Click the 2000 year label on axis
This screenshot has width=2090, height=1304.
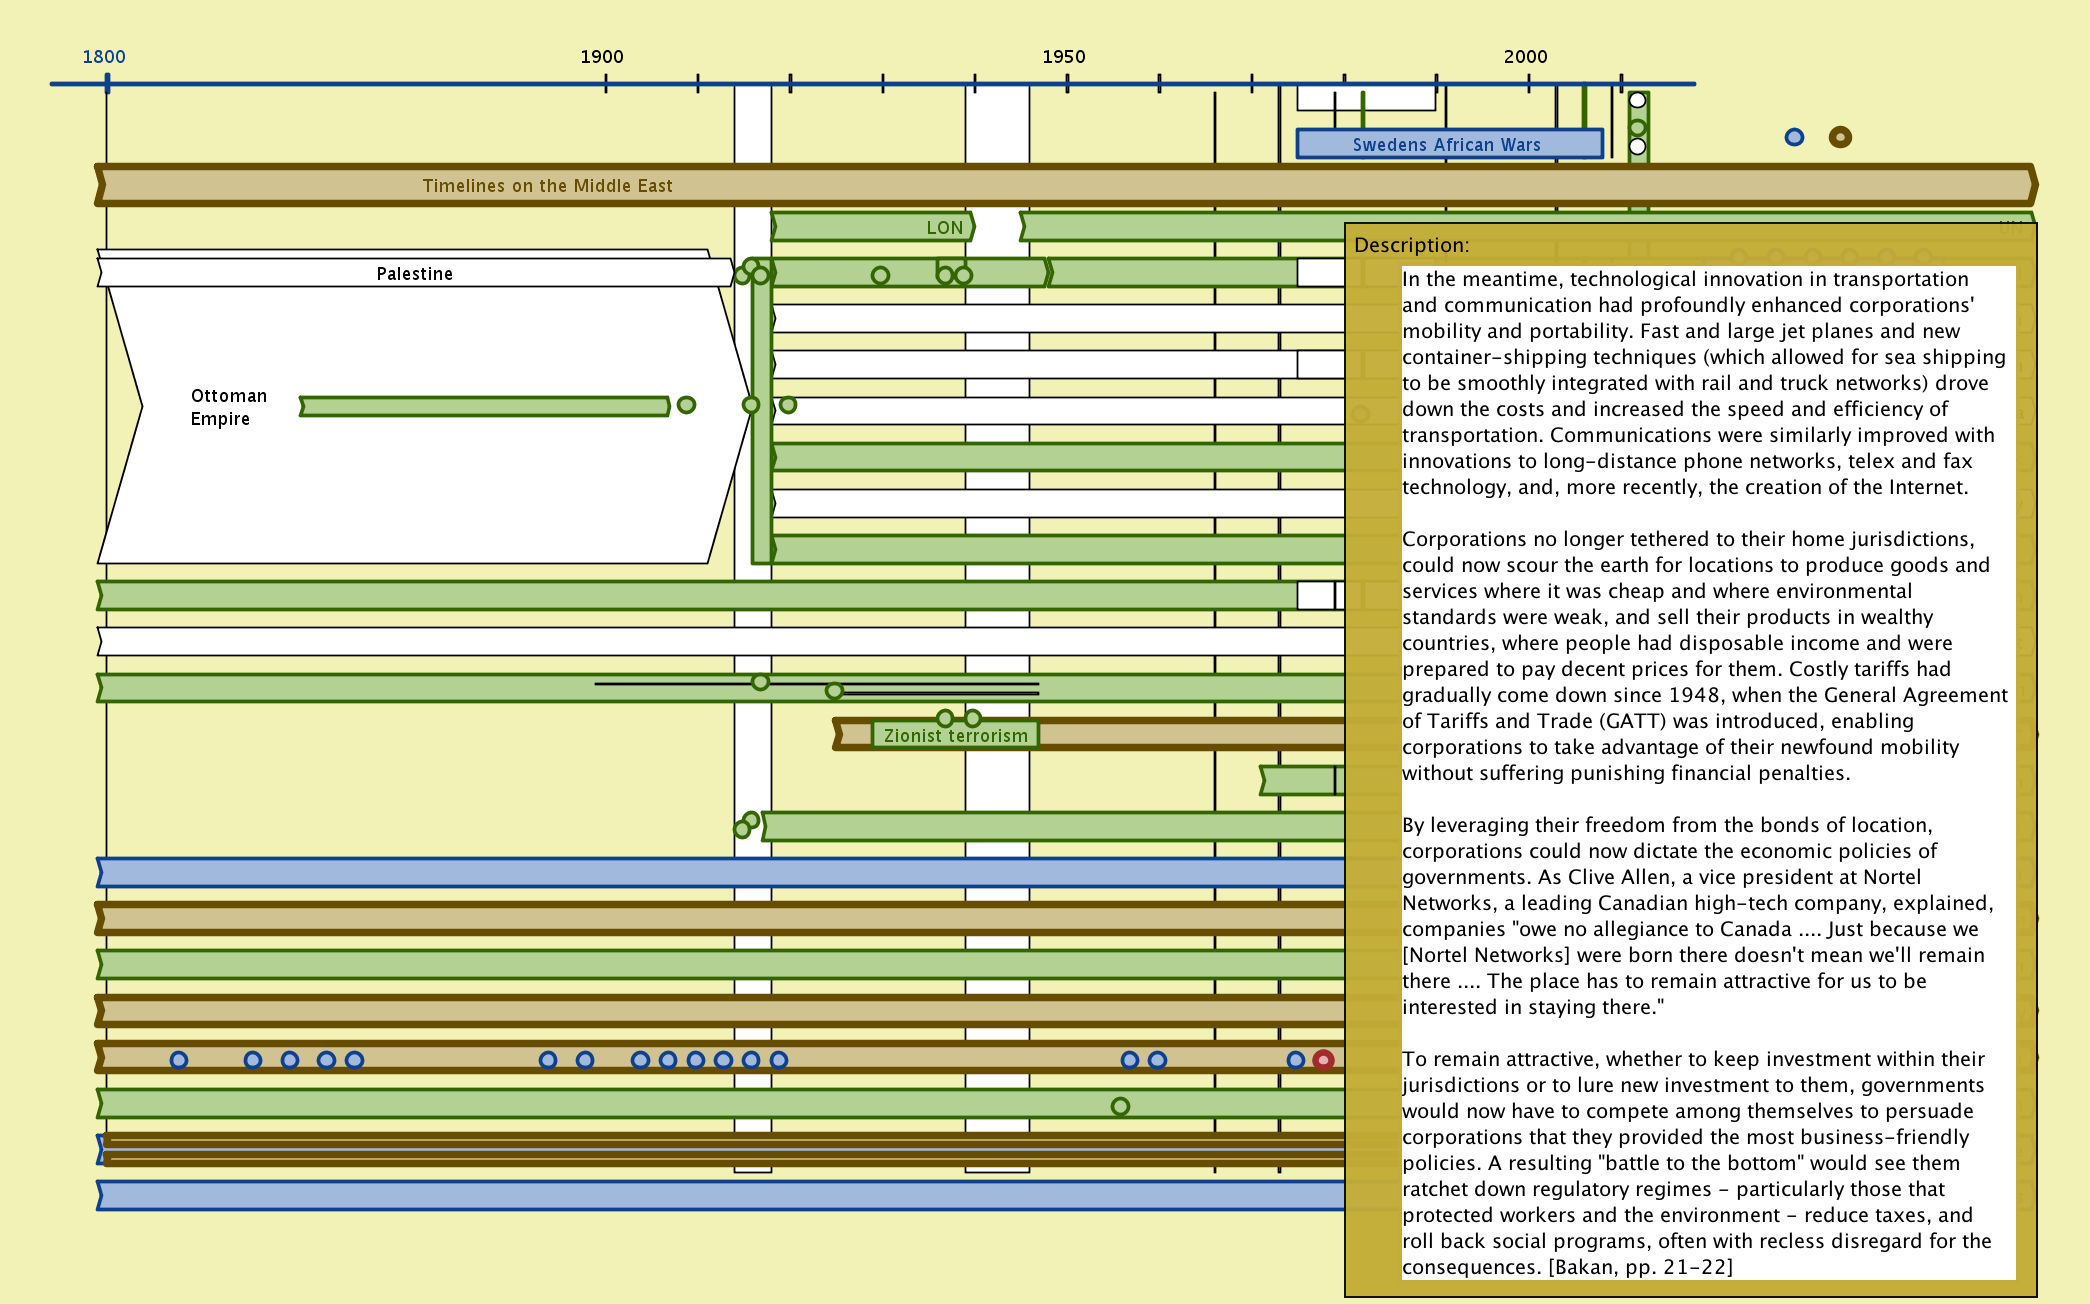[x=1525, y=57]
